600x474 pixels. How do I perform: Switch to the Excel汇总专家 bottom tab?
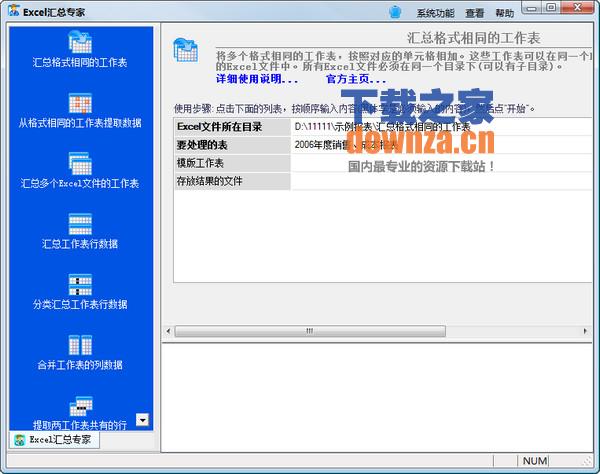tap(54, 440)
